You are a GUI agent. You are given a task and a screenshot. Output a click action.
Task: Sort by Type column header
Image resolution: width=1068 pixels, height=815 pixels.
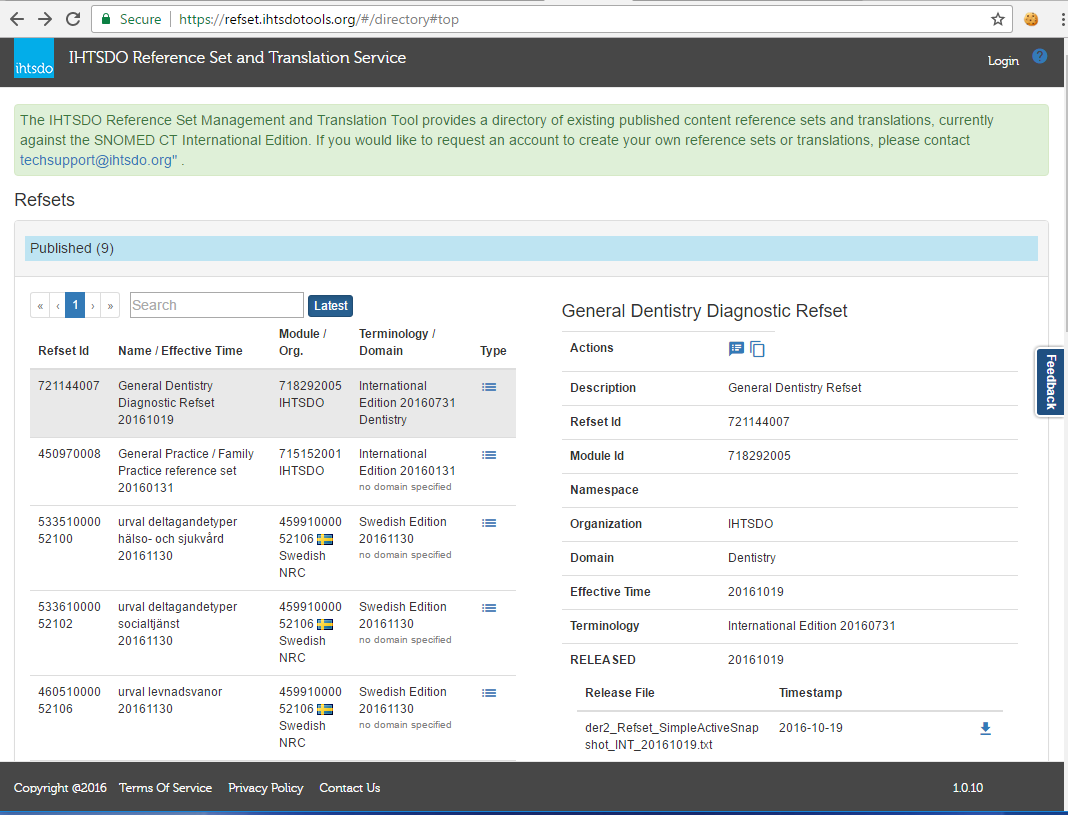click(x=493, y=351)
